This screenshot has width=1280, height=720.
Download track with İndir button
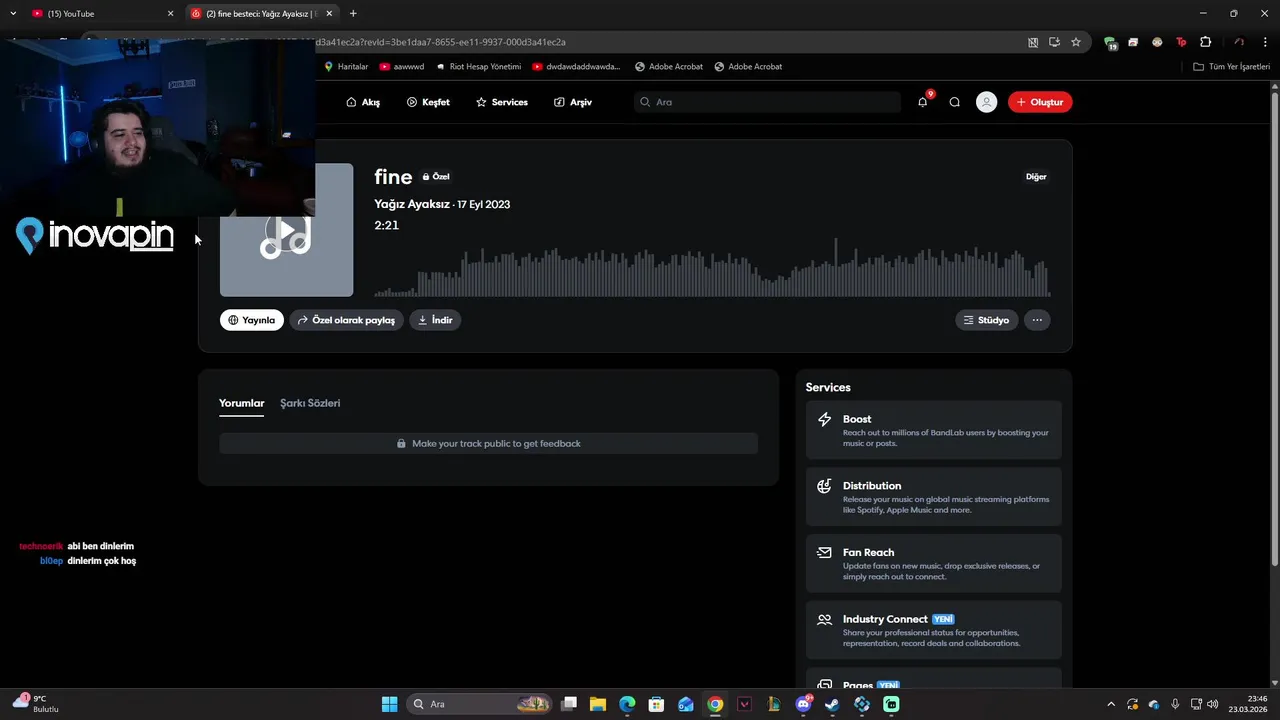click(435, 320)
